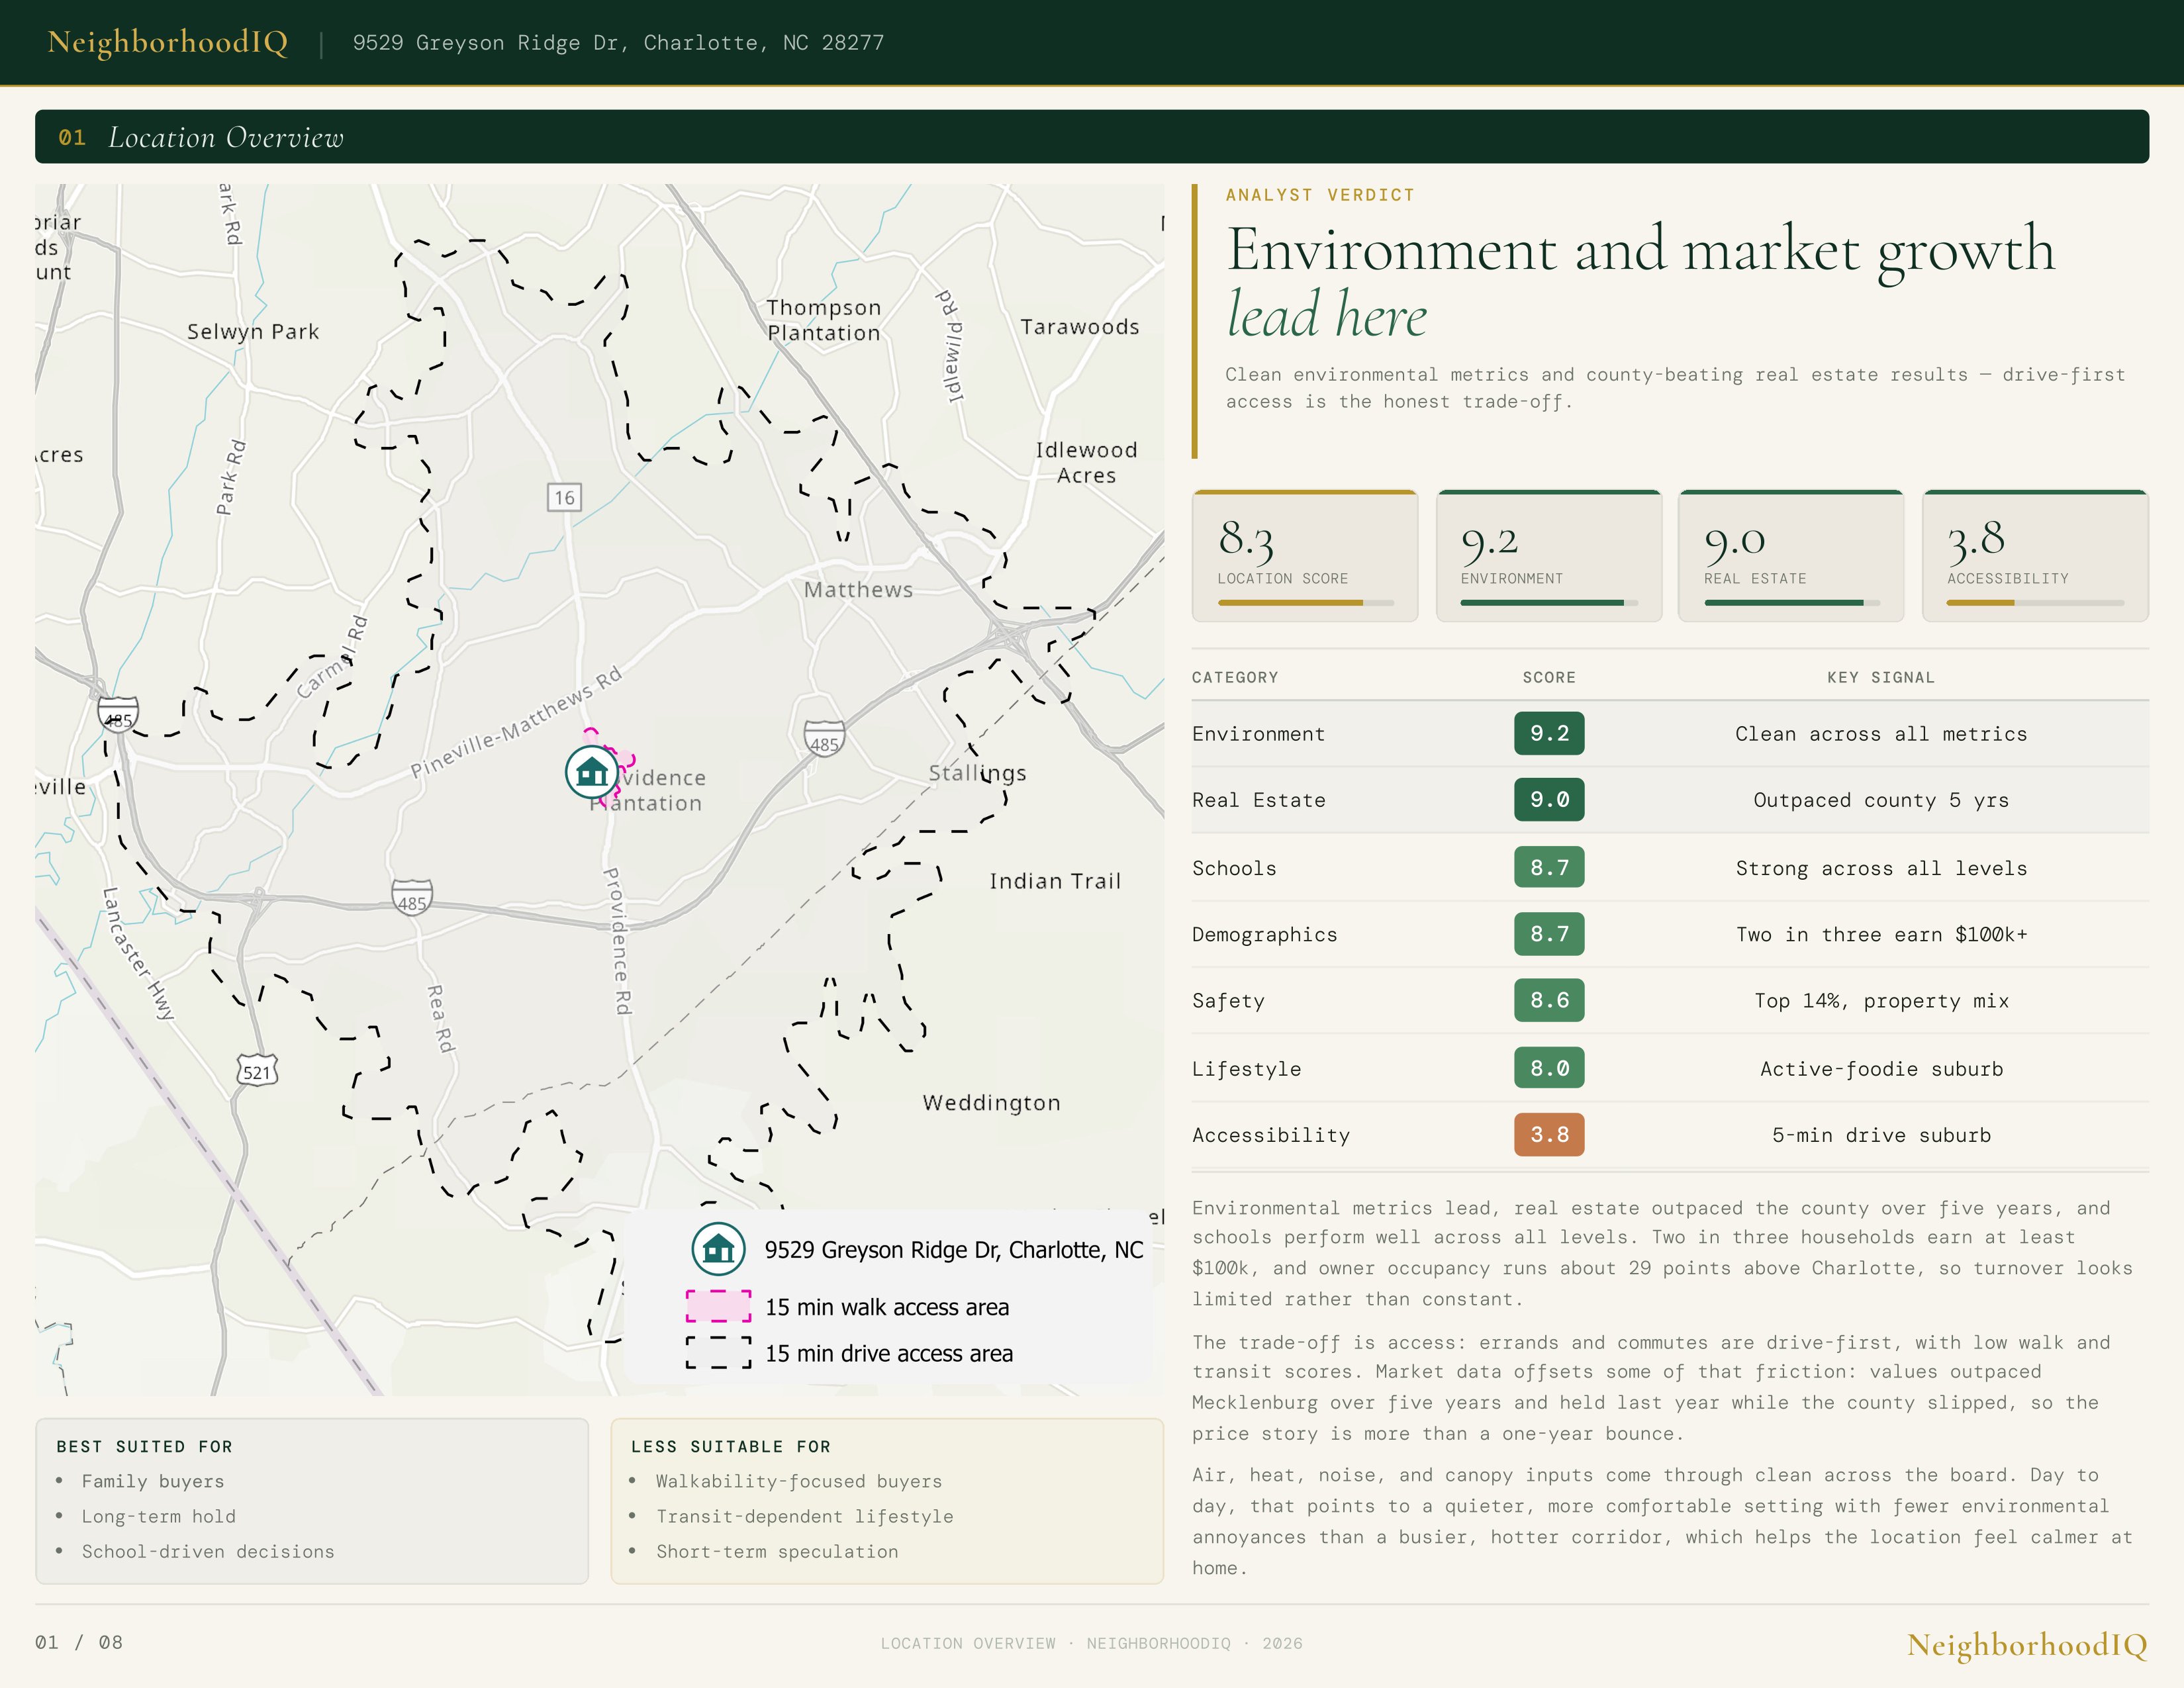This screenshot has width=2184, height=1688.
Task: Click 'Family buyers' in Best Suited For
Action: point(153,1481)
